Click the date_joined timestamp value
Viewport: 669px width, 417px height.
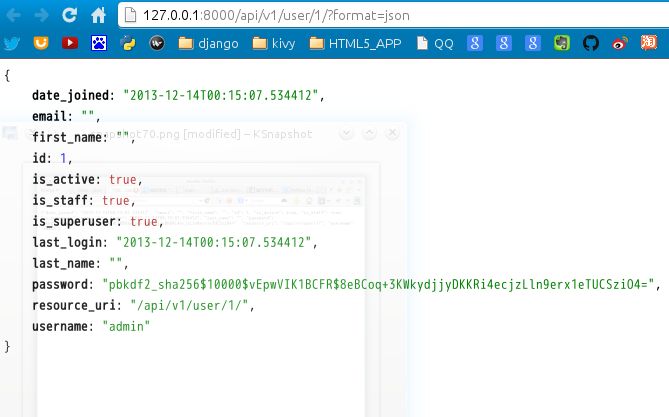click(221, 95)
